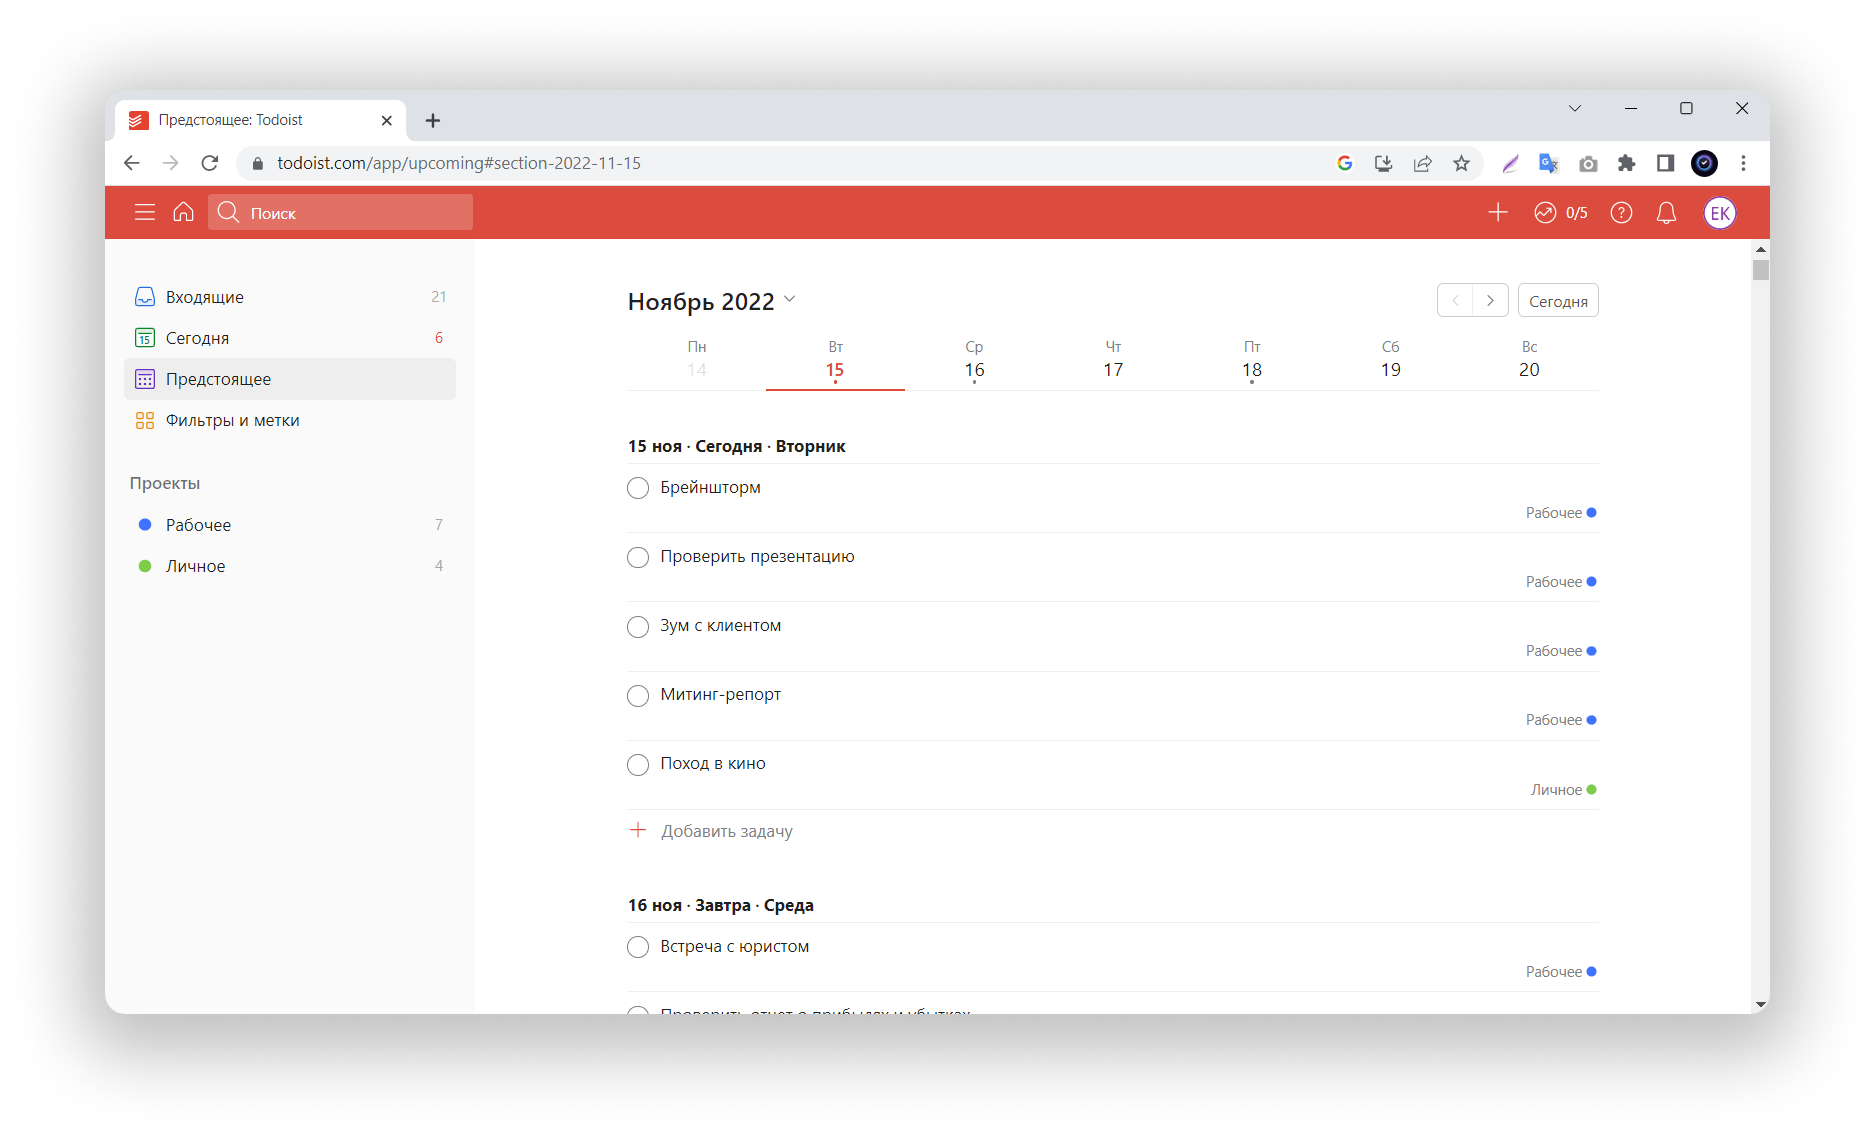Screen dimensions: 1875x1134
Task: Click the page scrollbar down arrow
Action: [1761, 1004]
